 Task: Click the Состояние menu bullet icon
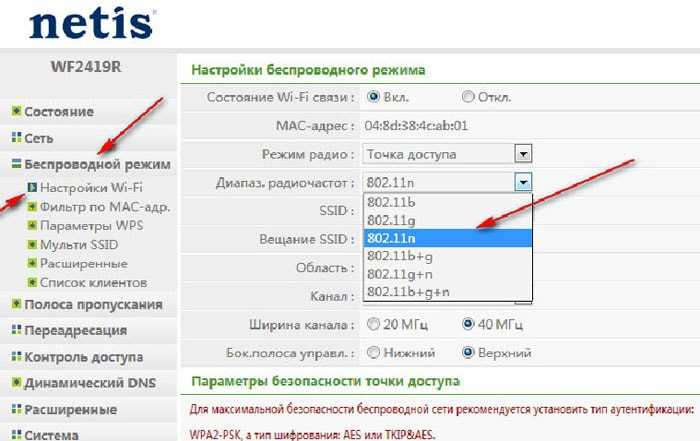pyautogui.click(x=17, y=111)
